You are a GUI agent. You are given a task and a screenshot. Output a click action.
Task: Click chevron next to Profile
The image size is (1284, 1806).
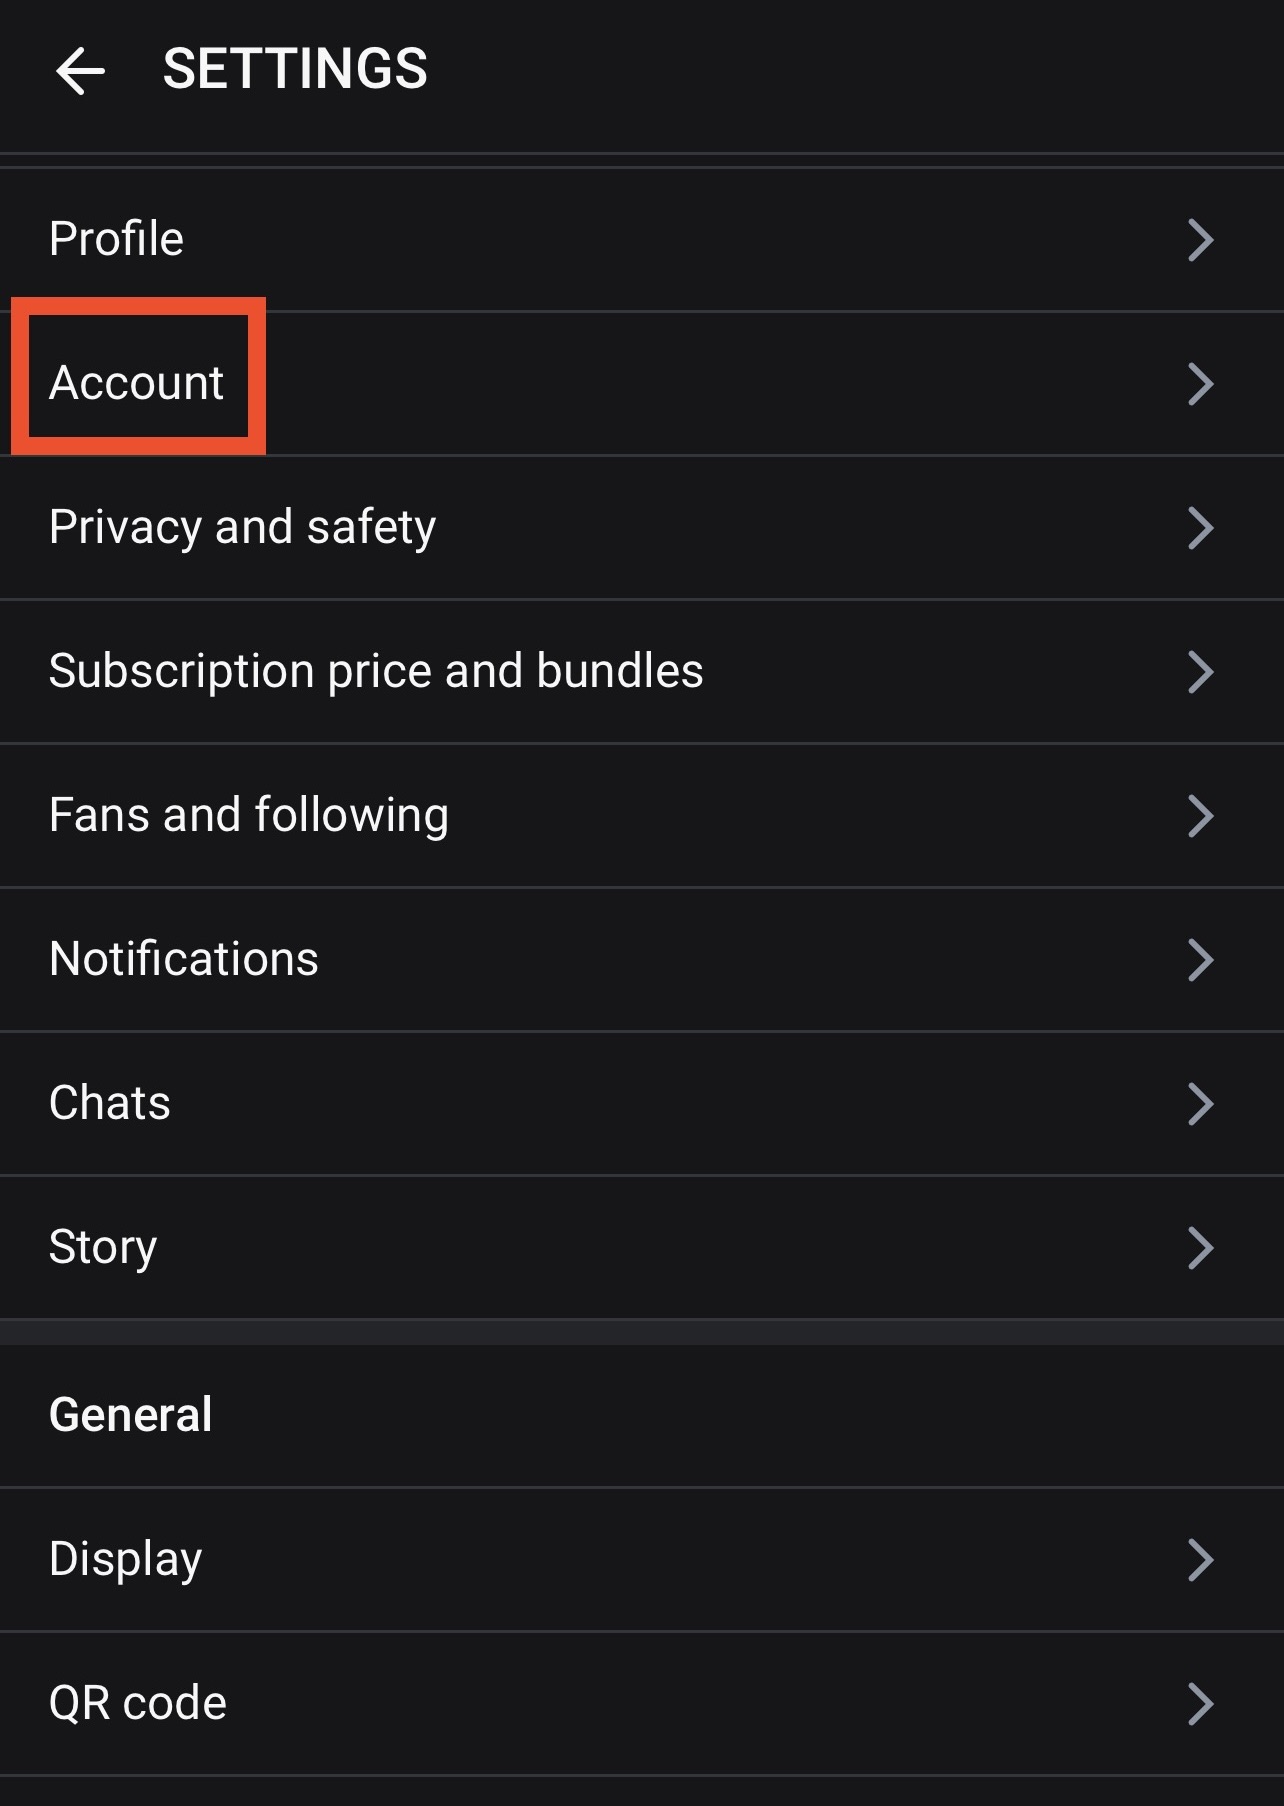(x=1200, y=240)
